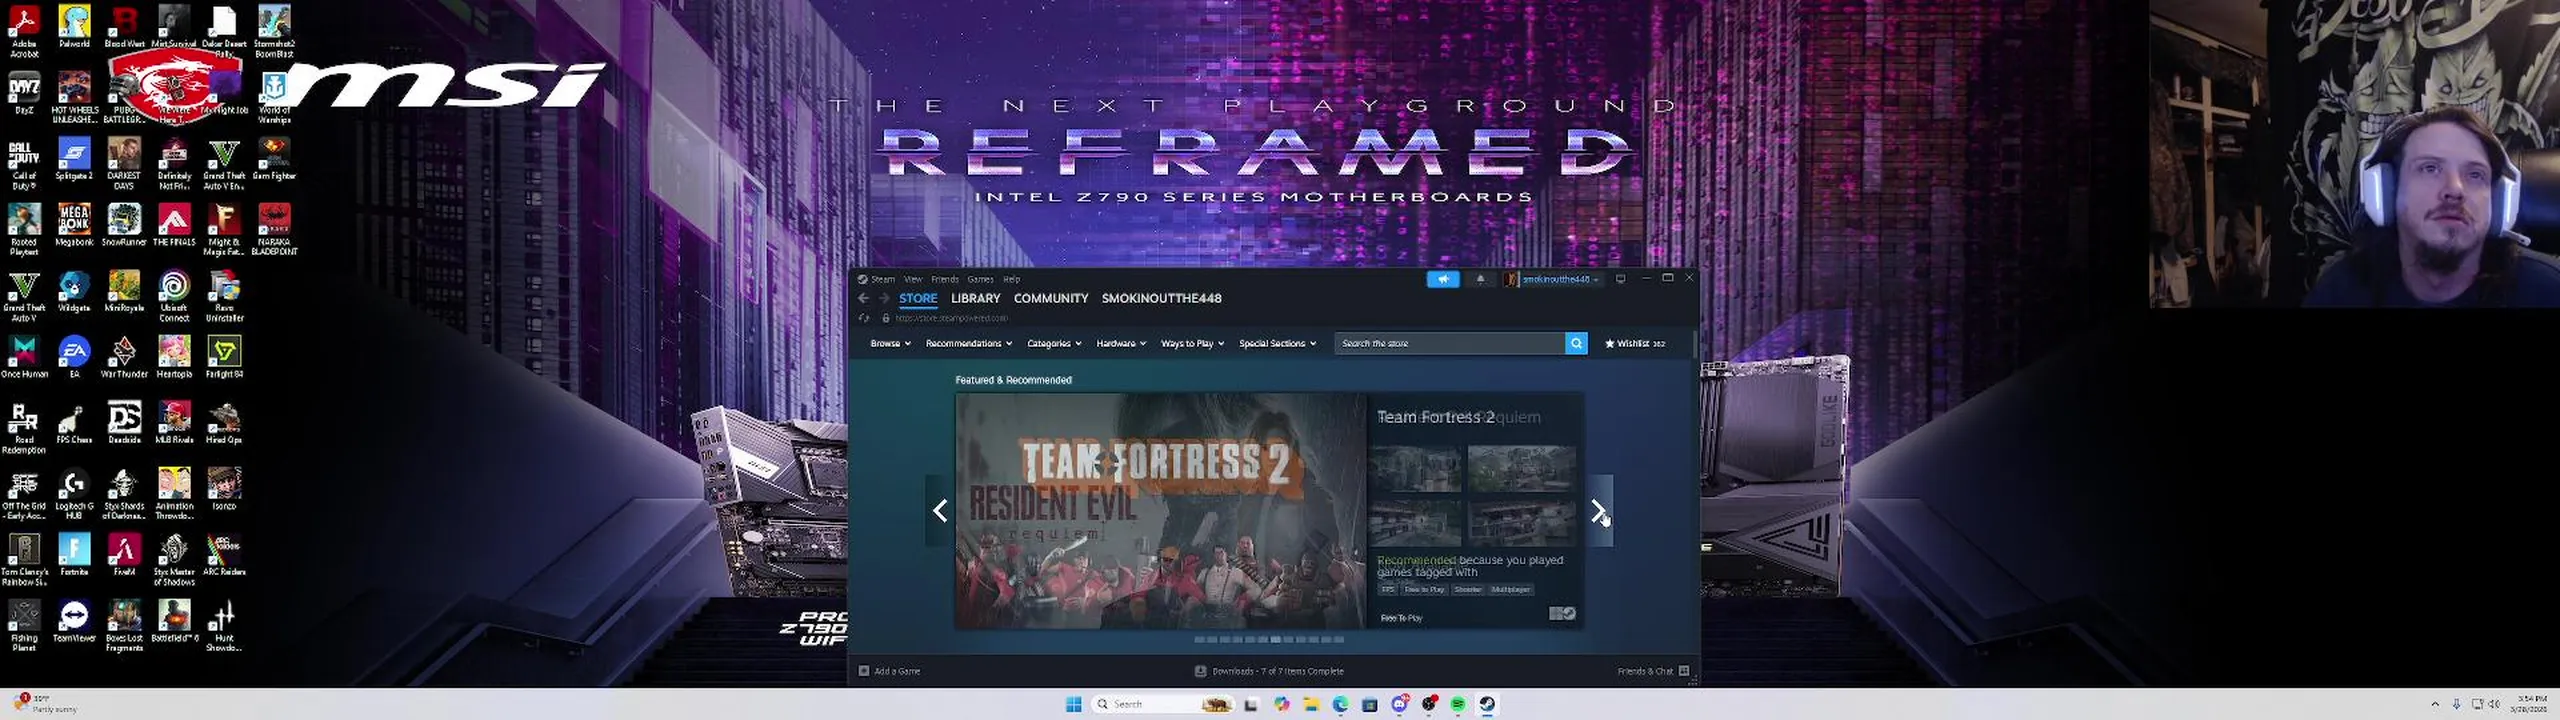Open Steam from the taskbar
The image size is (2560, 720).
(1487, 704)
